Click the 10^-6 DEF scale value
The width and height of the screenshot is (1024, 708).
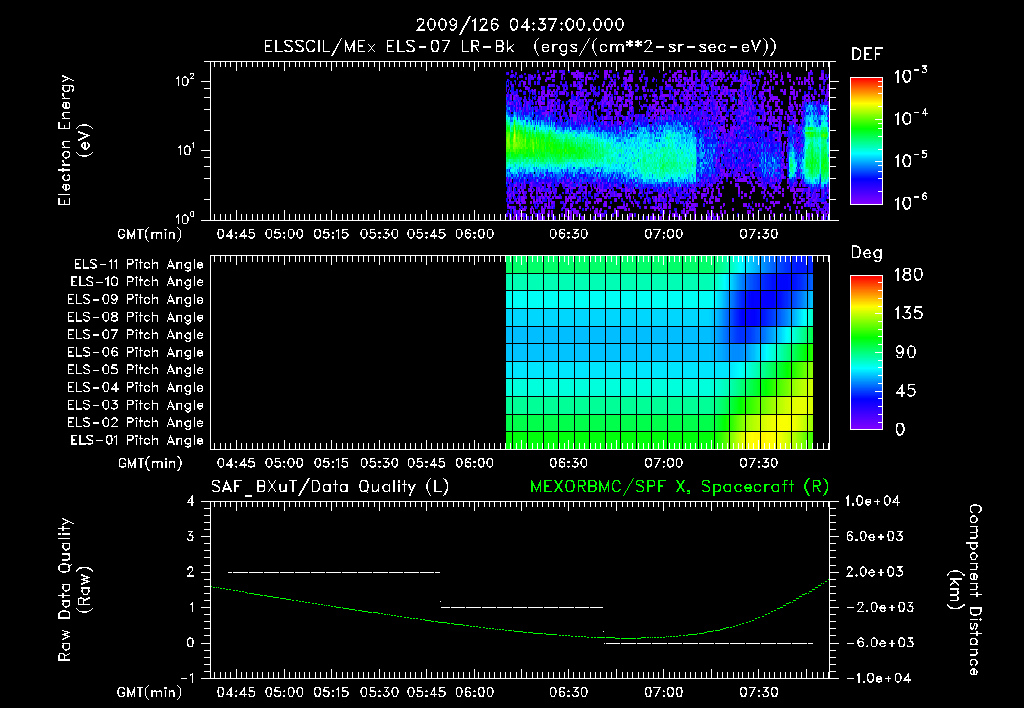(x=910, y=202)
